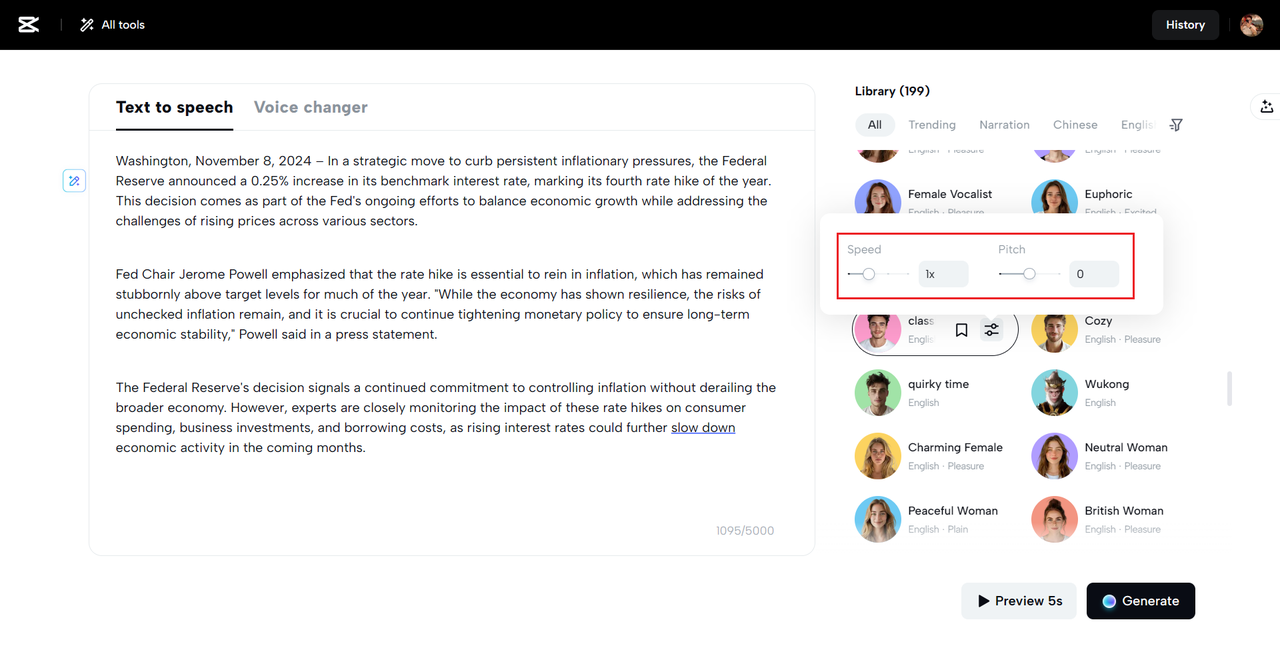Open the voice filter options
Screen dimensions: 1280x646
[x=1175, y=124]
